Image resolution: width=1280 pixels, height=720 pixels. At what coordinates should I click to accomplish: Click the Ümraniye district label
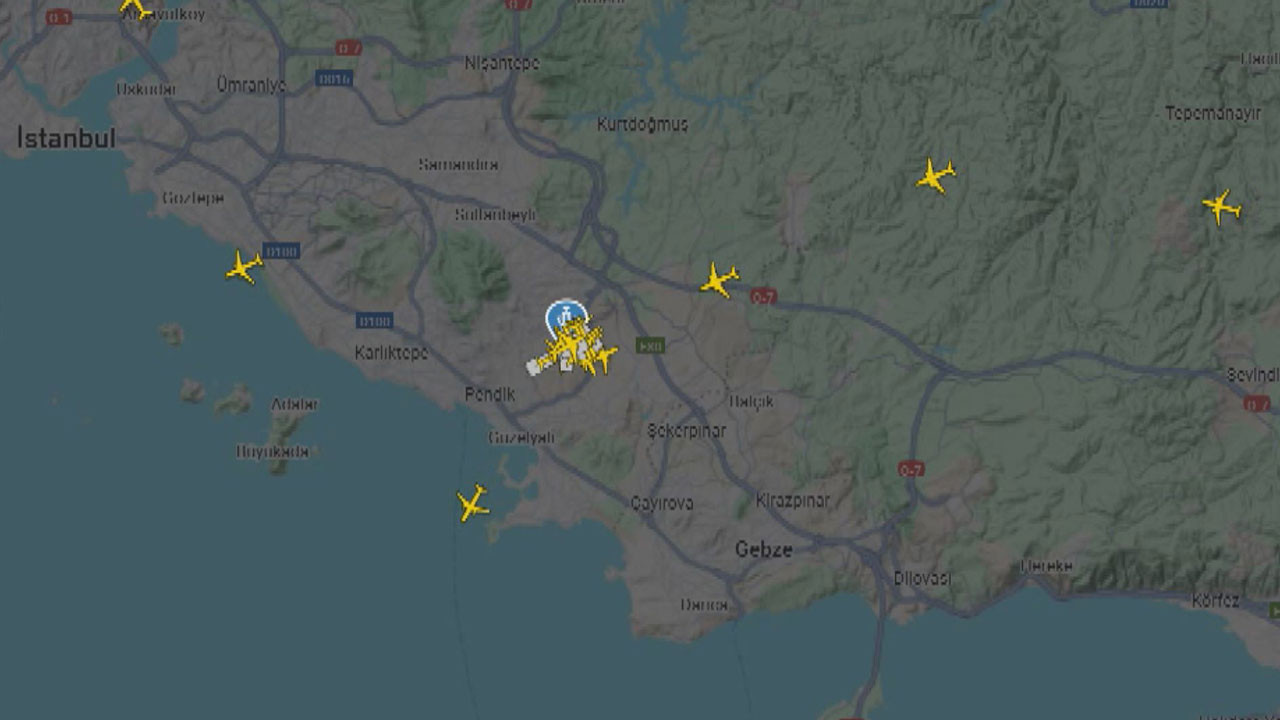coord(251,85)
